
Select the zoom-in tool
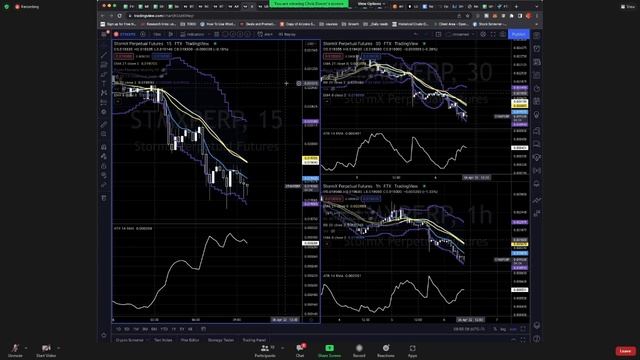pyautogui.click(x=104, y=134)
